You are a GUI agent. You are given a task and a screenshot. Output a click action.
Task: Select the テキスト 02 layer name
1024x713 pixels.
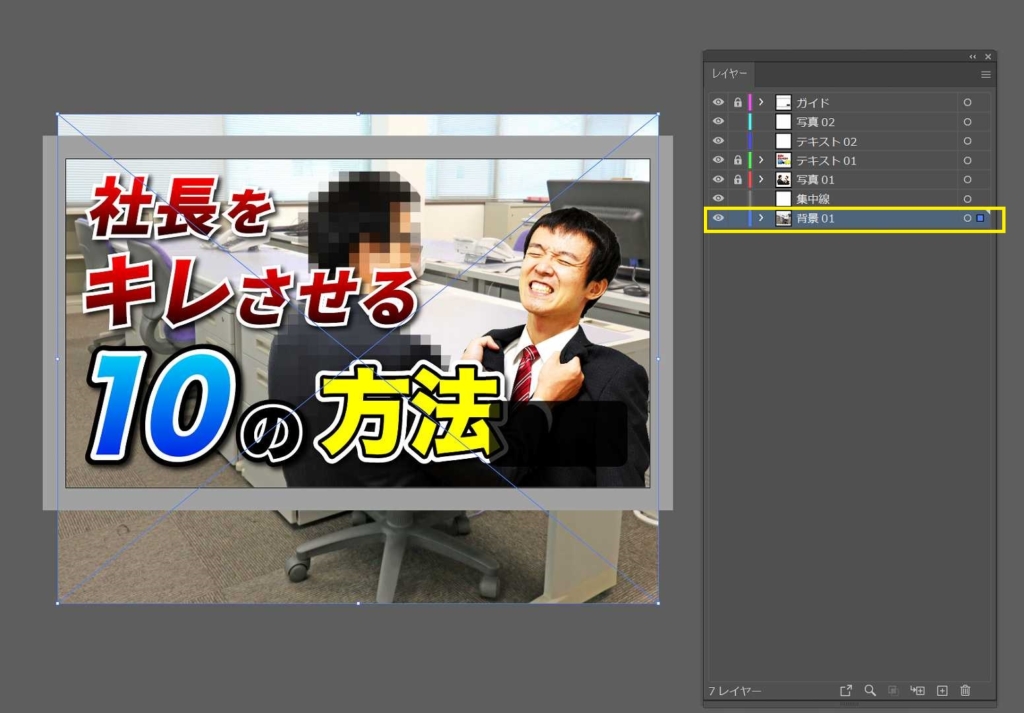click(x=826, y=141)
